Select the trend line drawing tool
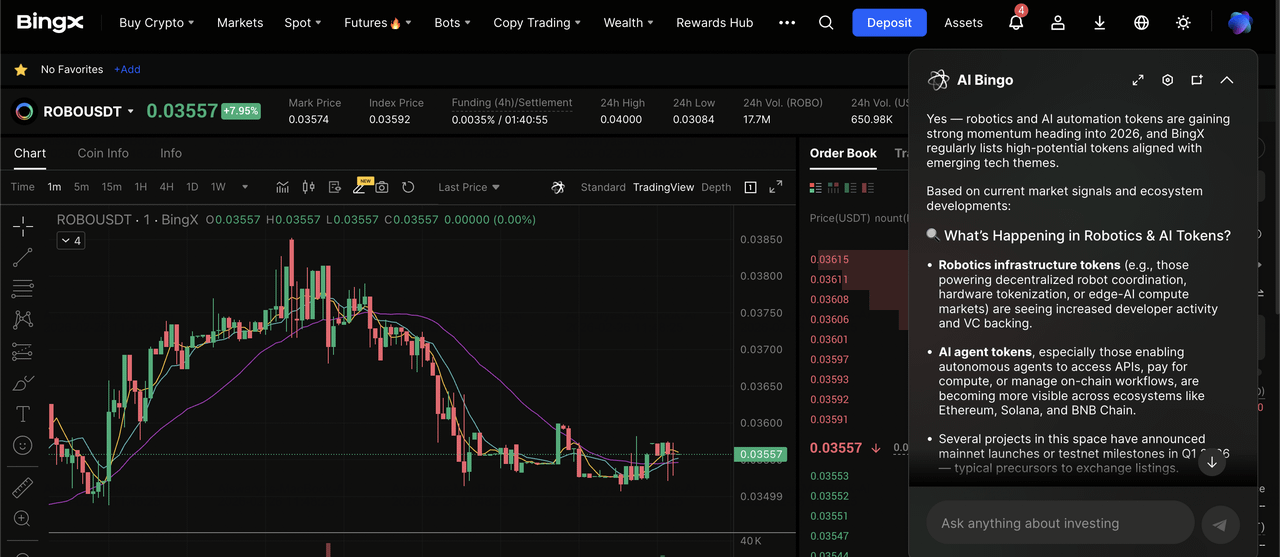This screenshot has height=557, width=1280. (x=22, y=257)
